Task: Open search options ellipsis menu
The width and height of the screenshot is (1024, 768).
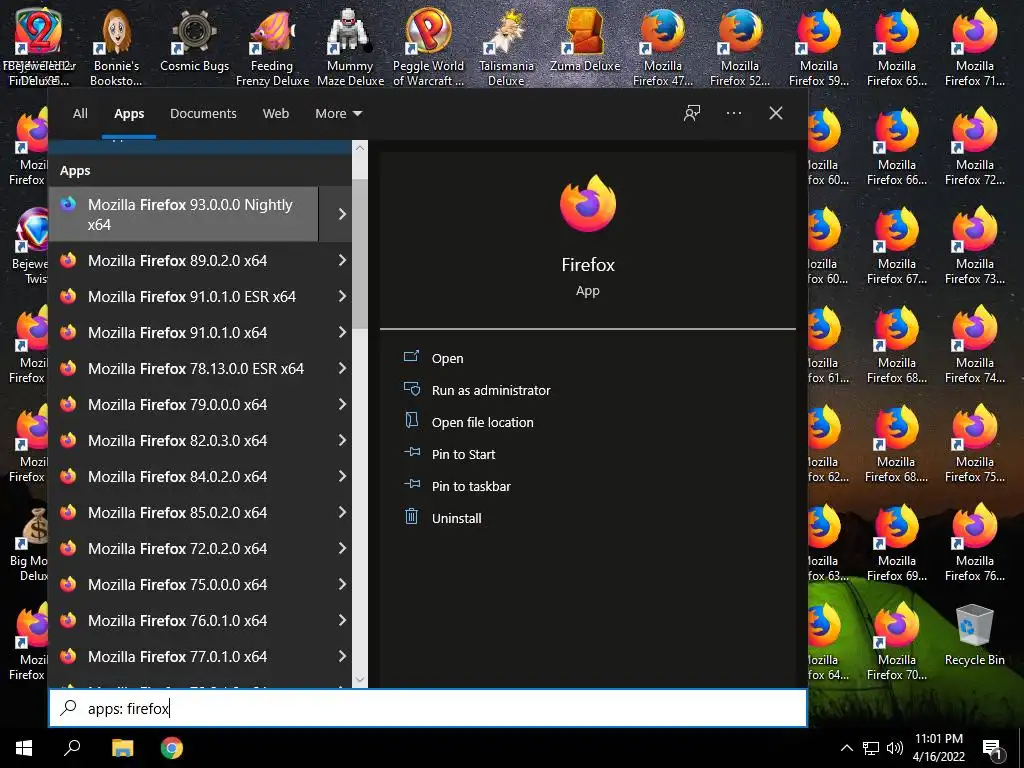Action: 733,113
